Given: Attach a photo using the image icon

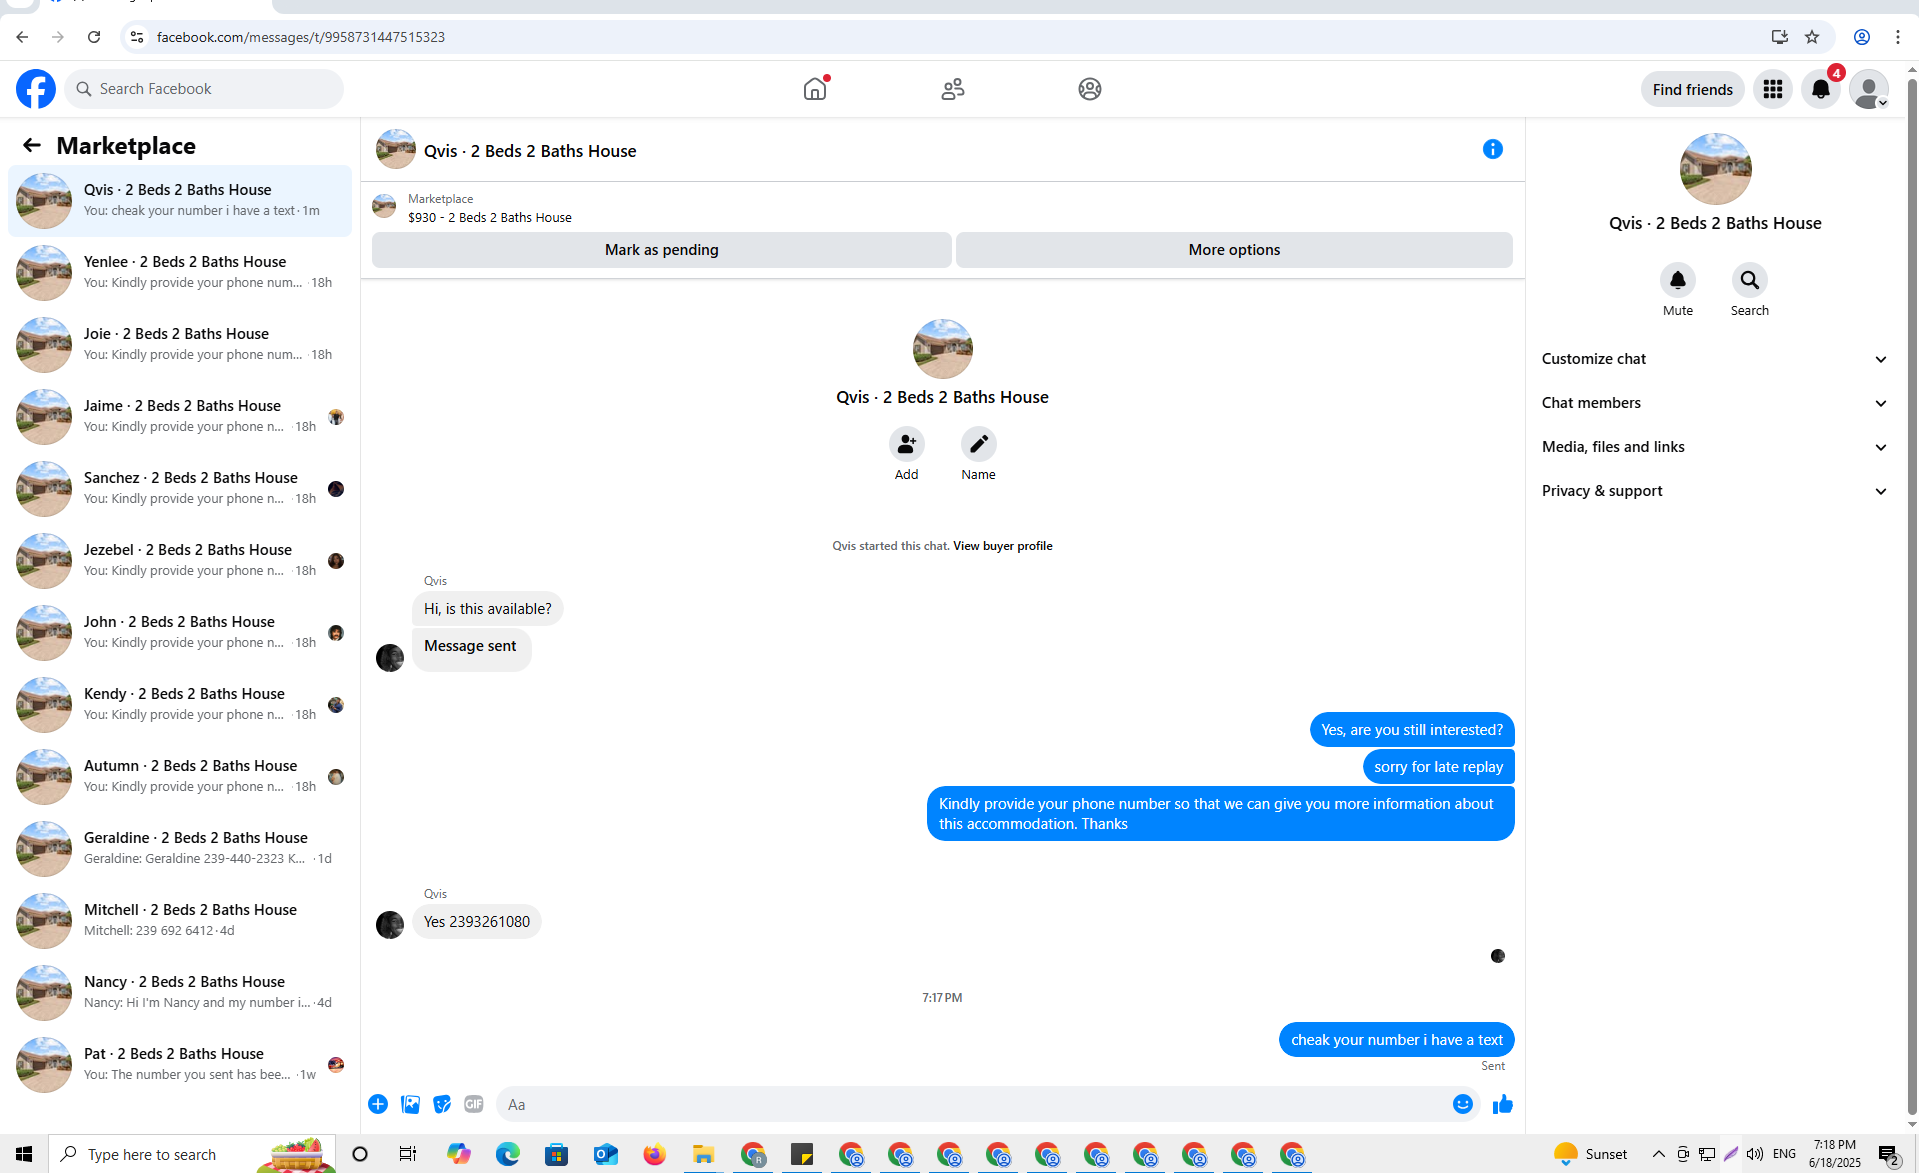Looking at the screenshot, I should (410, 1104).
